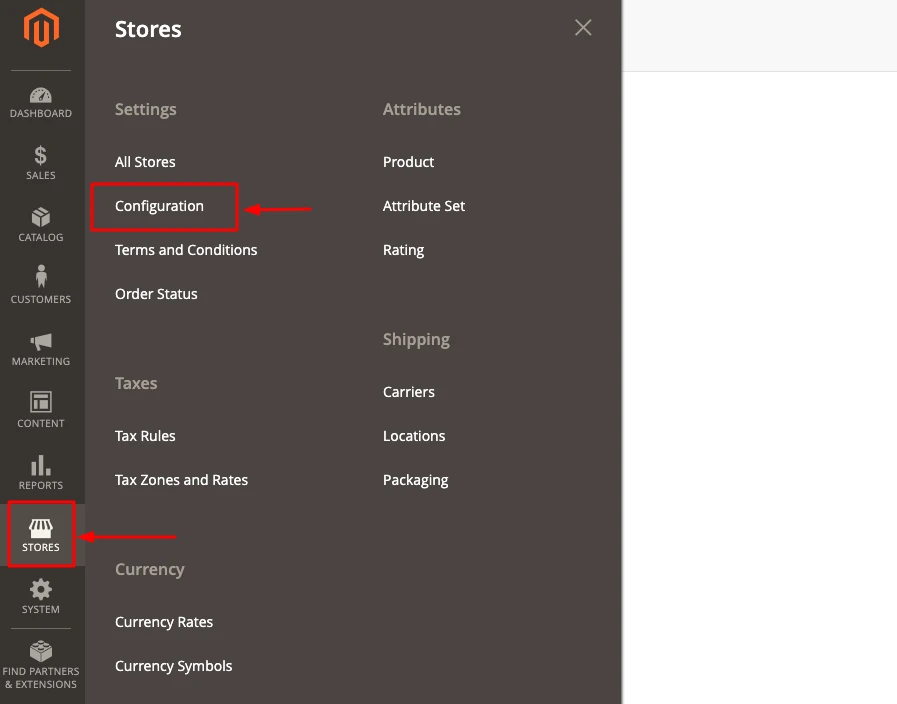Open the System gear icon
Viewport: 897px width, 704px height.
click(x=41, y=590)
